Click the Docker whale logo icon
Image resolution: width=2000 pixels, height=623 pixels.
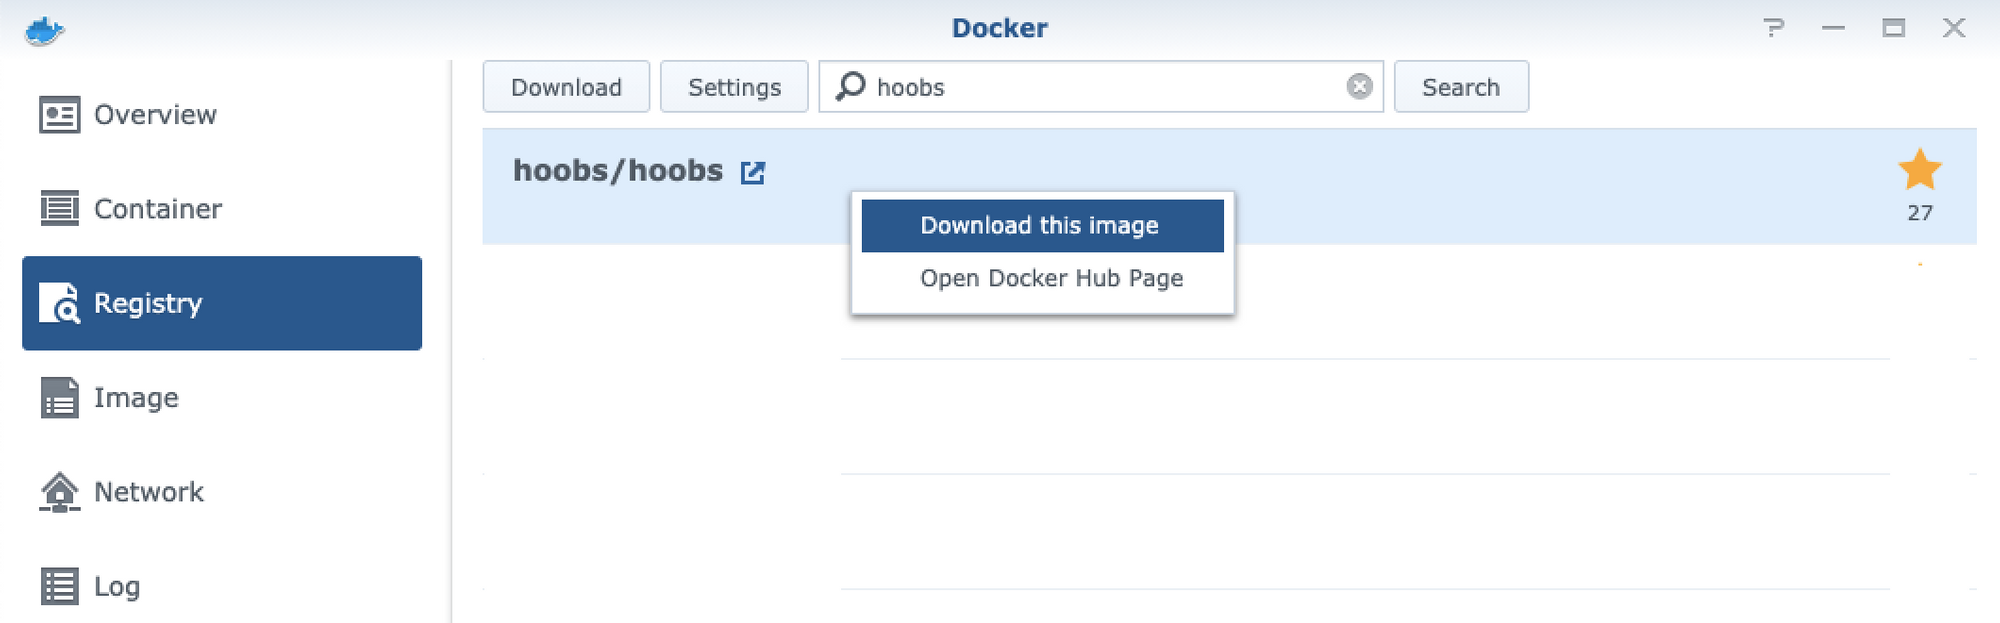(45, 31)
